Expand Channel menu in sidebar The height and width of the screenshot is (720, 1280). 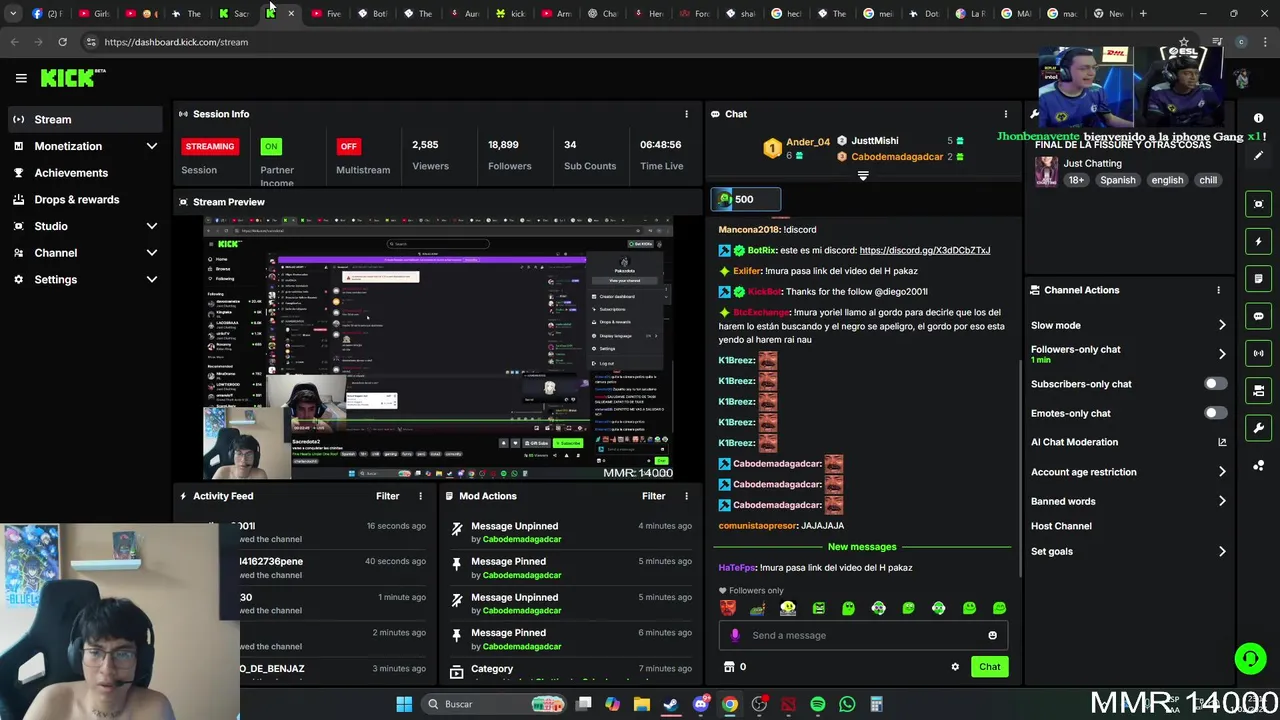tap(152, 253)
